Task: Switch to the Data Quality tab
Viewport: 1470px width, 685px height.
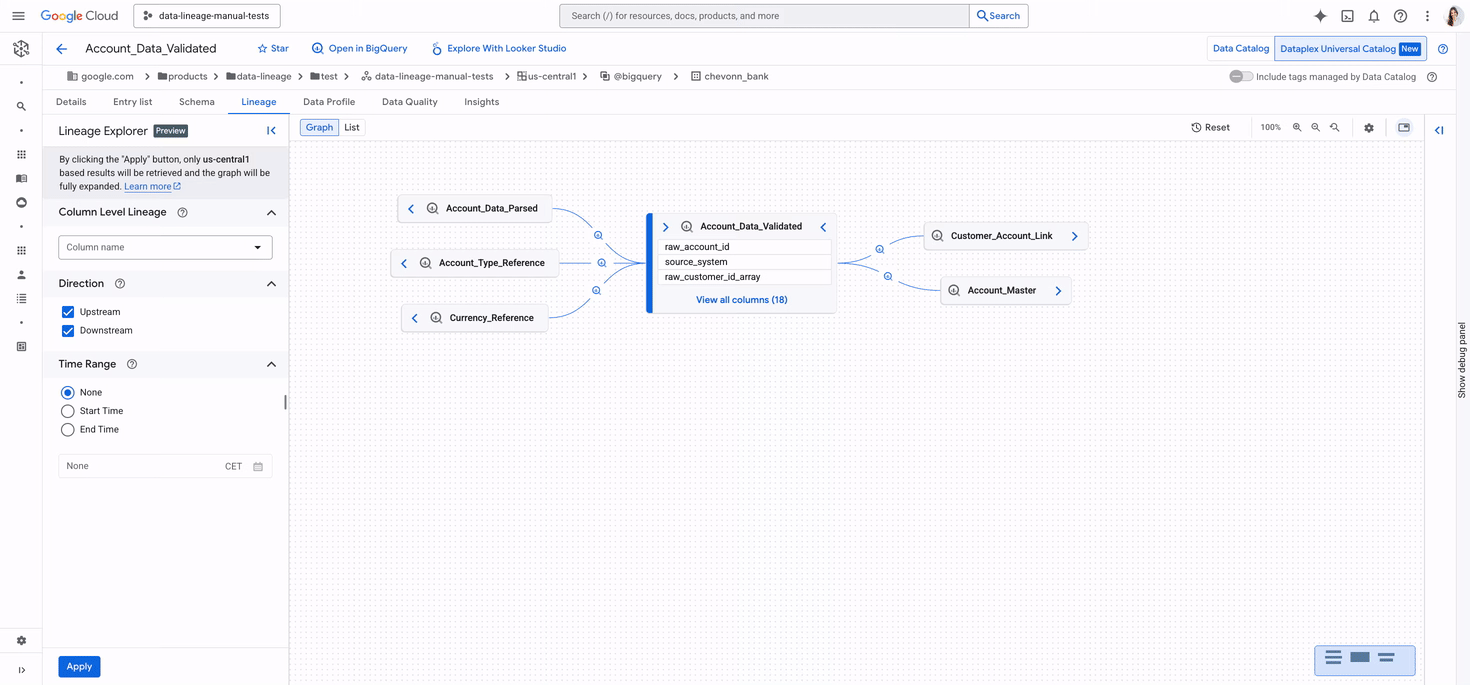Action: 409,102
